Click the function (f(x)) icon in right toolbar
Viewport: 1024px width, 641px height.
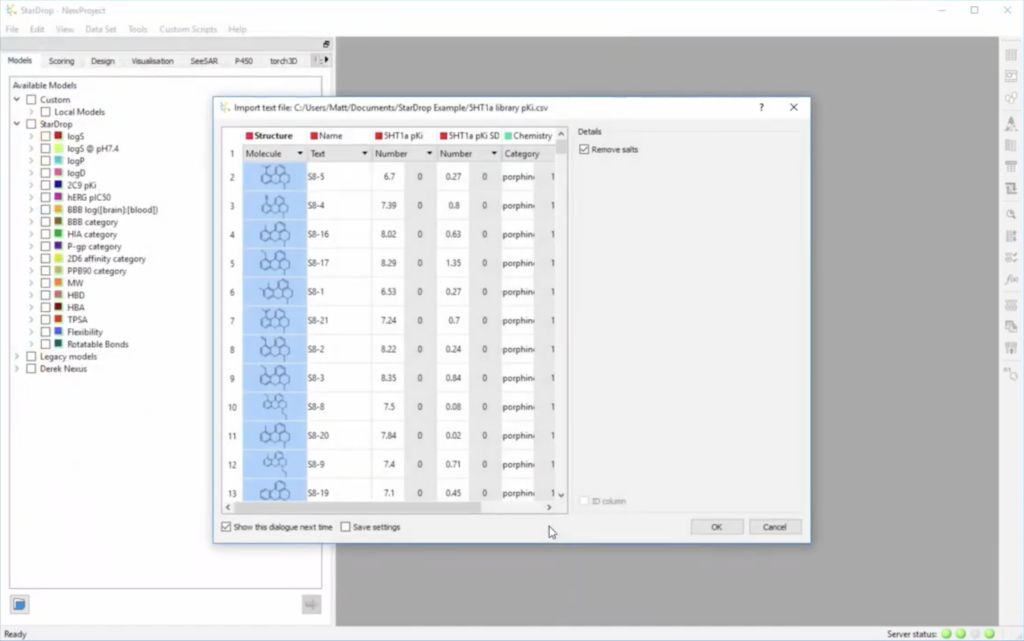point(1011,279)
